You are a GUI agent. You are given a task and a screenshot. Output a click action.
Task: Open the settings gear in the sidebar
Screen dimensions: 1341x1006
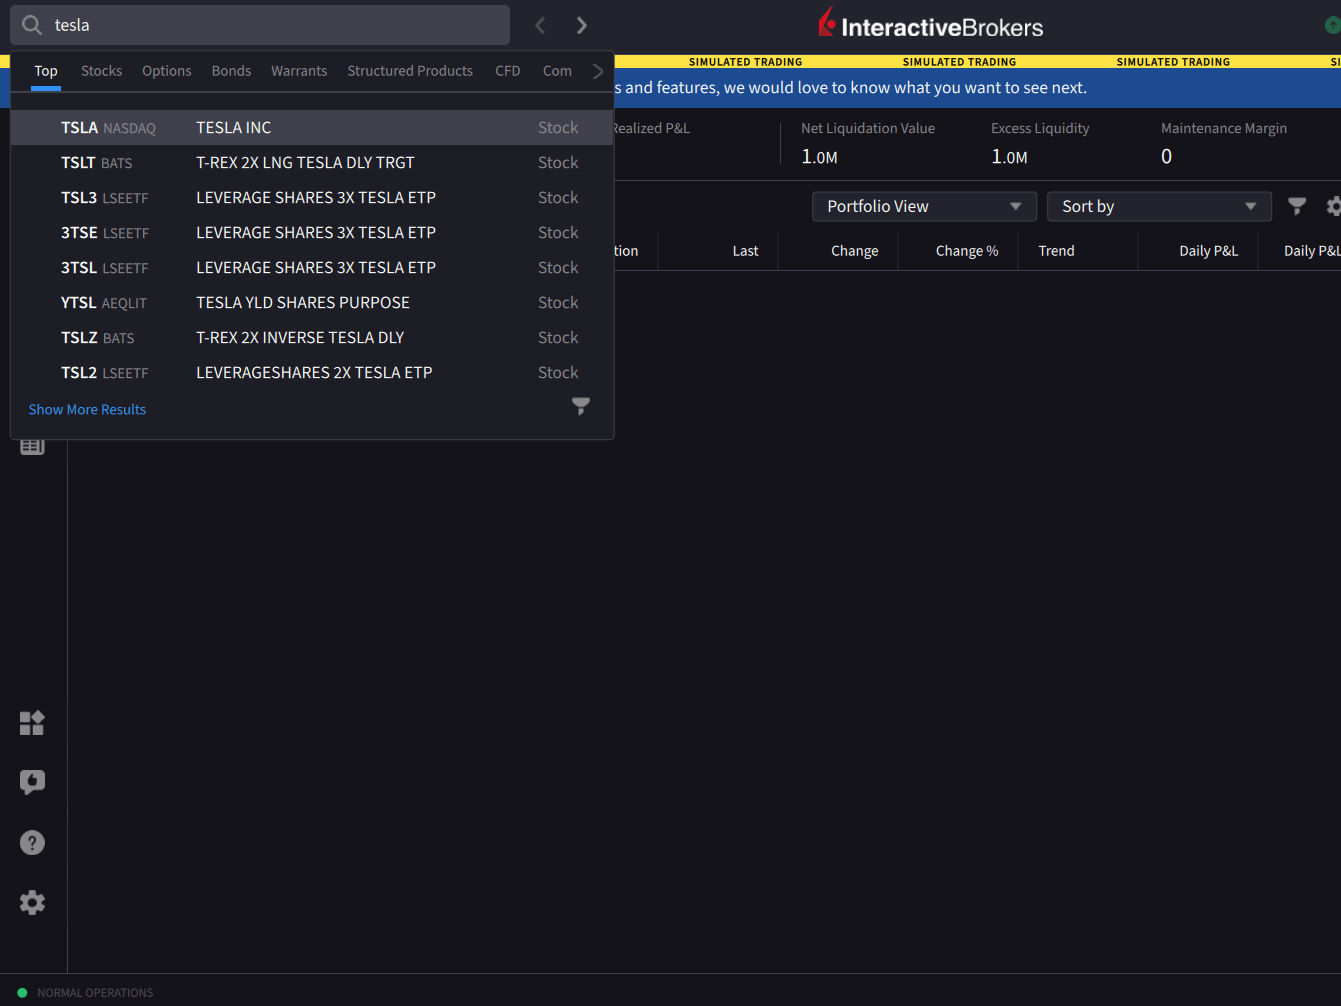(x=32, y=903)
